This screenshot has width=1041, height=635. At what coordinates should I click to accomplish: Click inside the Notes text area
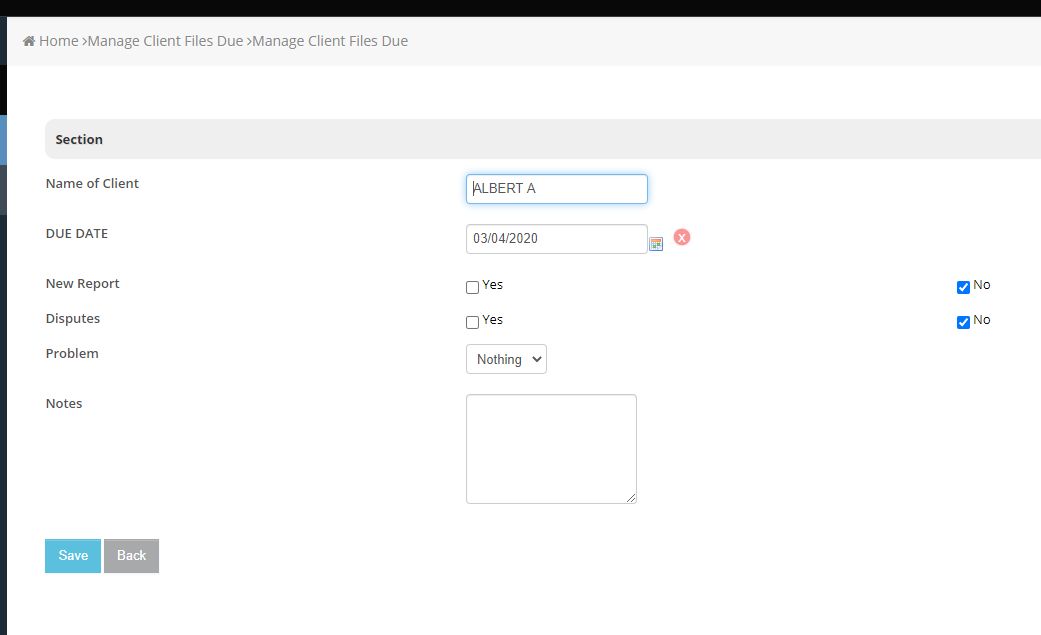(x=552, y=449)
